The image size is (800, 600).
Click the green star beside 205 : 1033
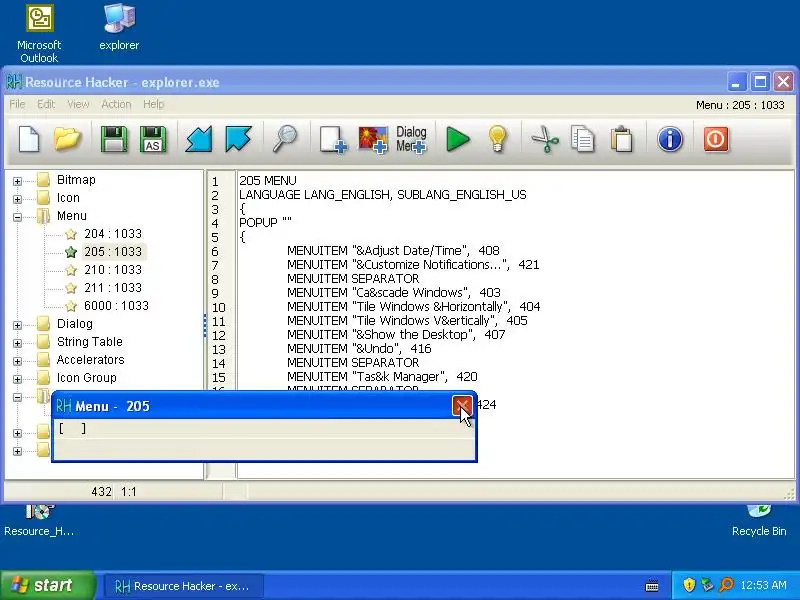71,252
